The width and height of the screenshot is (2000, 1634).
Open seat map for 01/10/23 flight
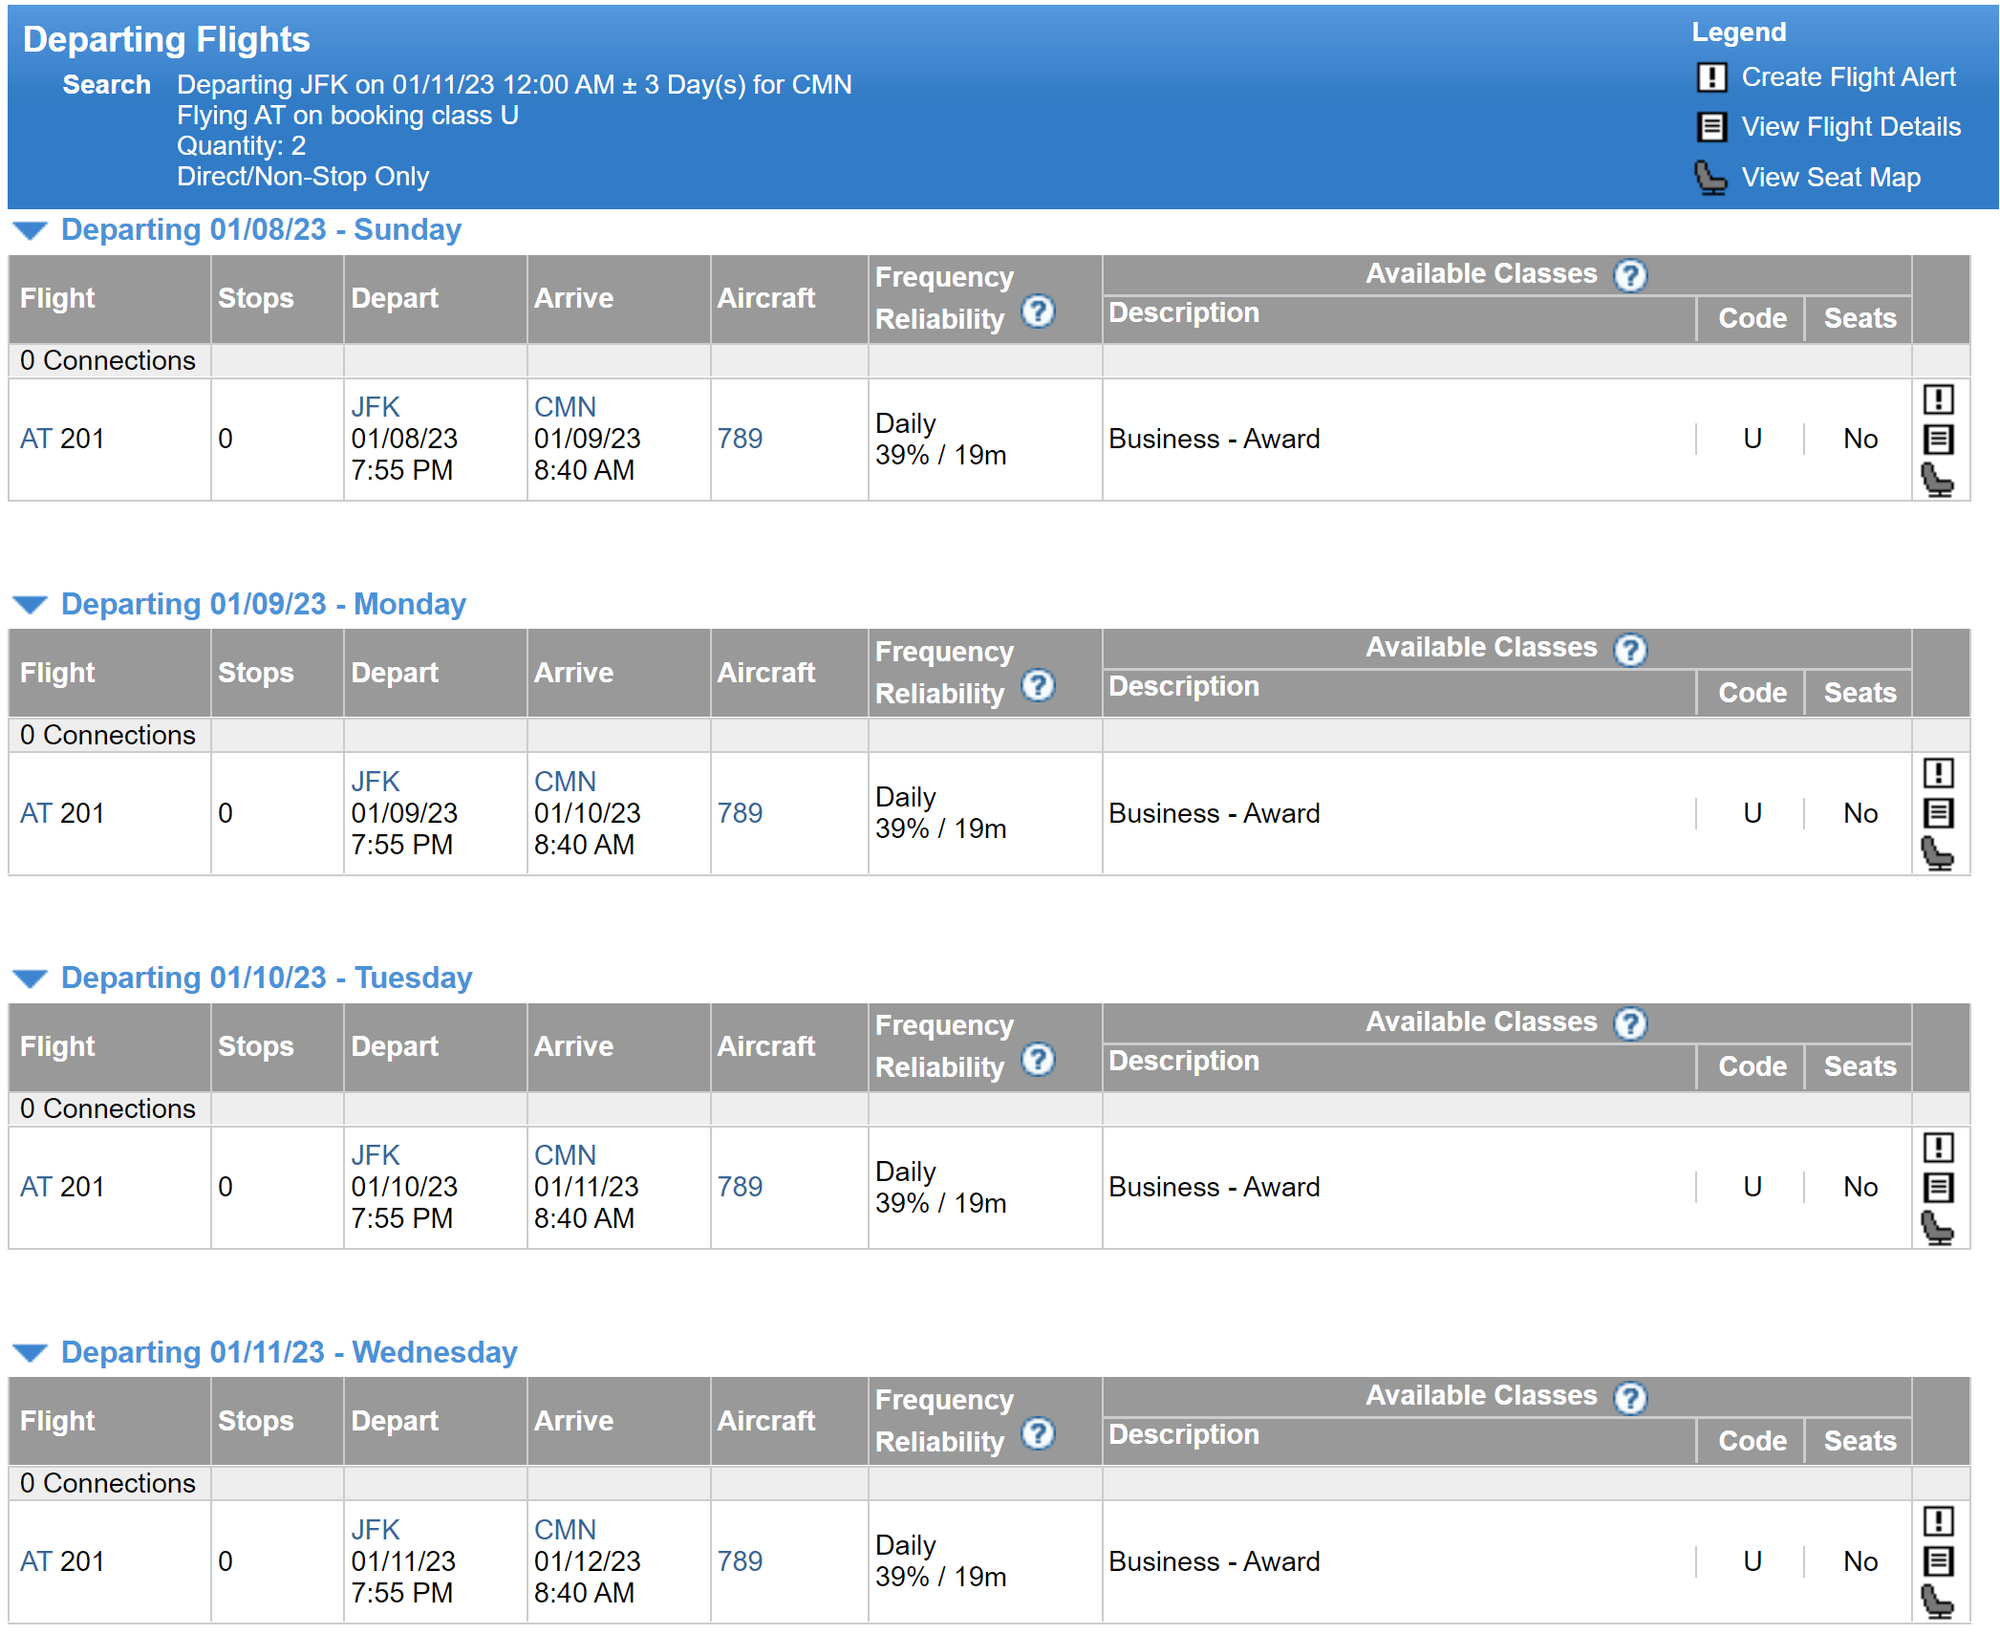(1938, 1227)
